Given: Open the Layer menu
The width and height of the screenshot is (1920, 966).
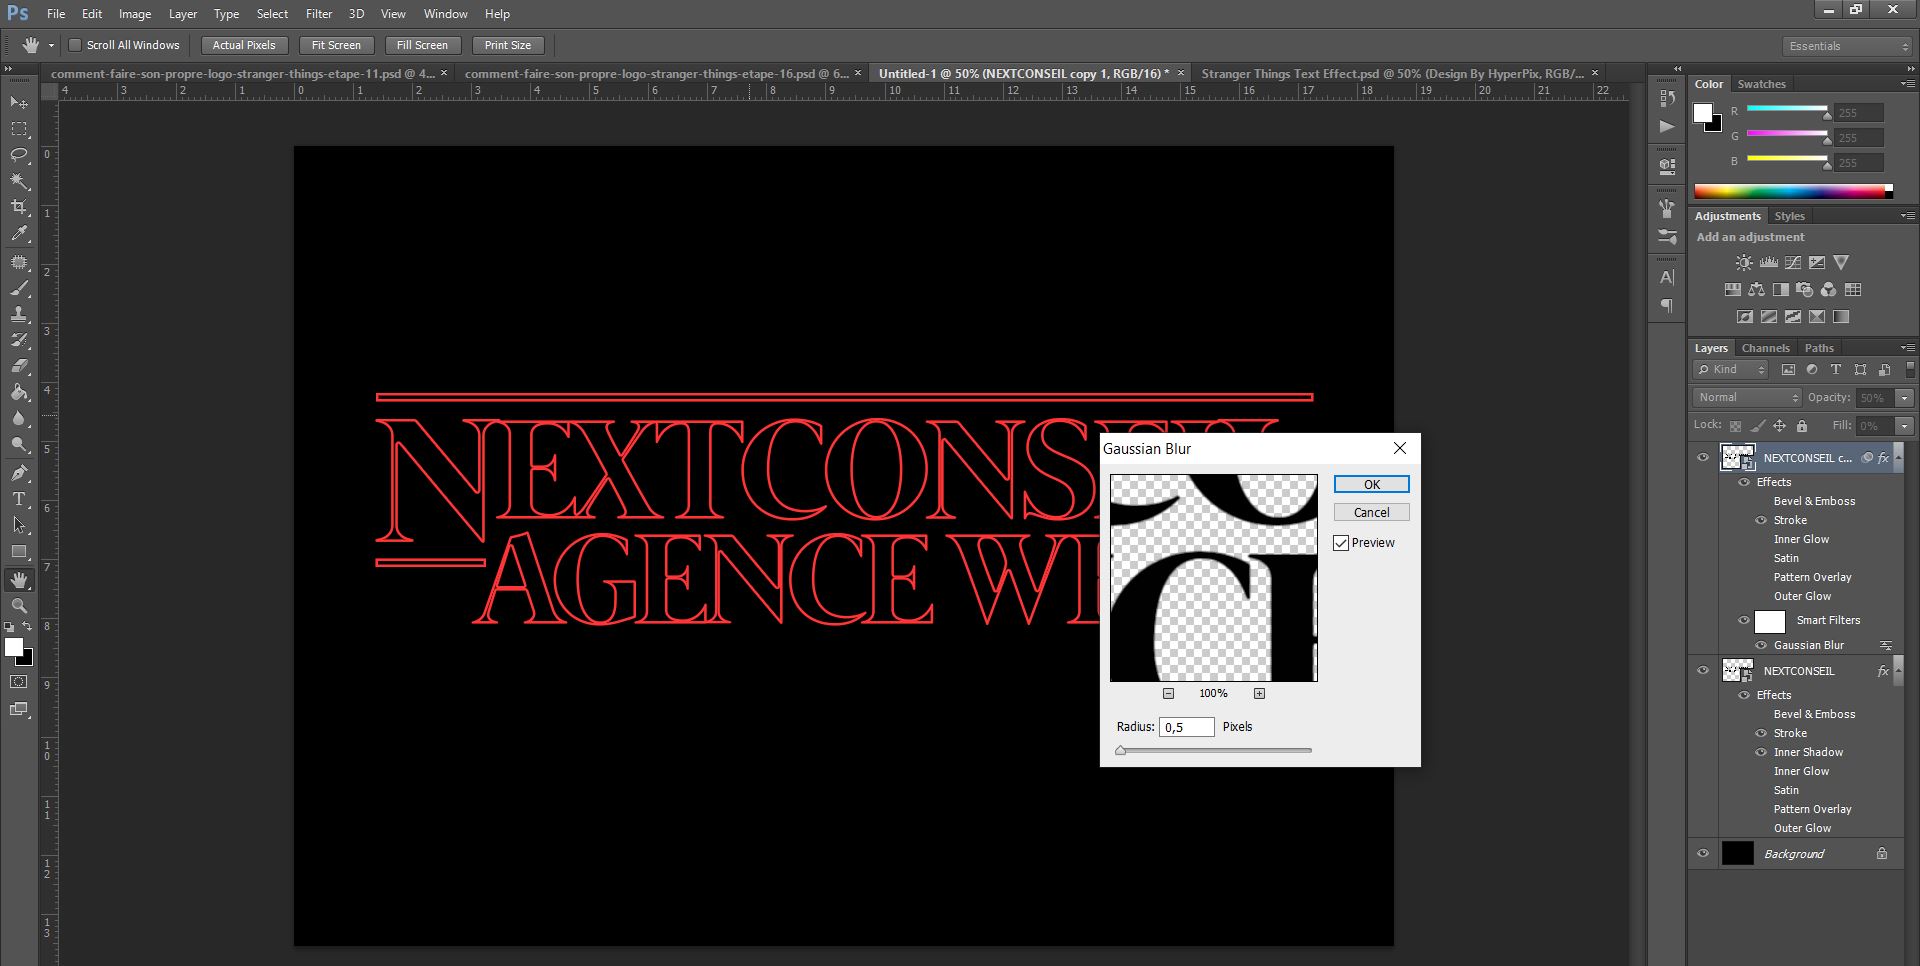Looking at the screenshot, I should tap(183, 14).
